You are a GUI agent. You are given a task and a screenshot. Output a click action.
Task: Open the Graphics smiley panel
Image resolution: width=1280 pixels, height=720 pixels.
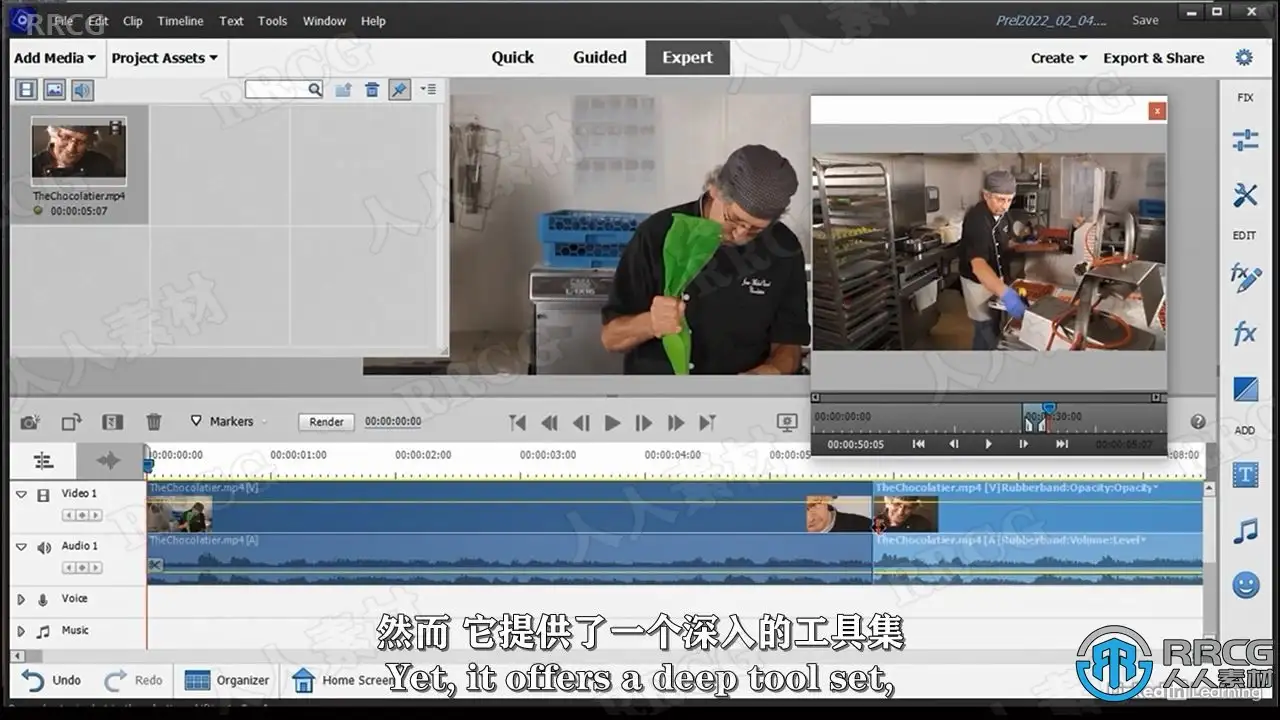click(x=1245, y=585)
